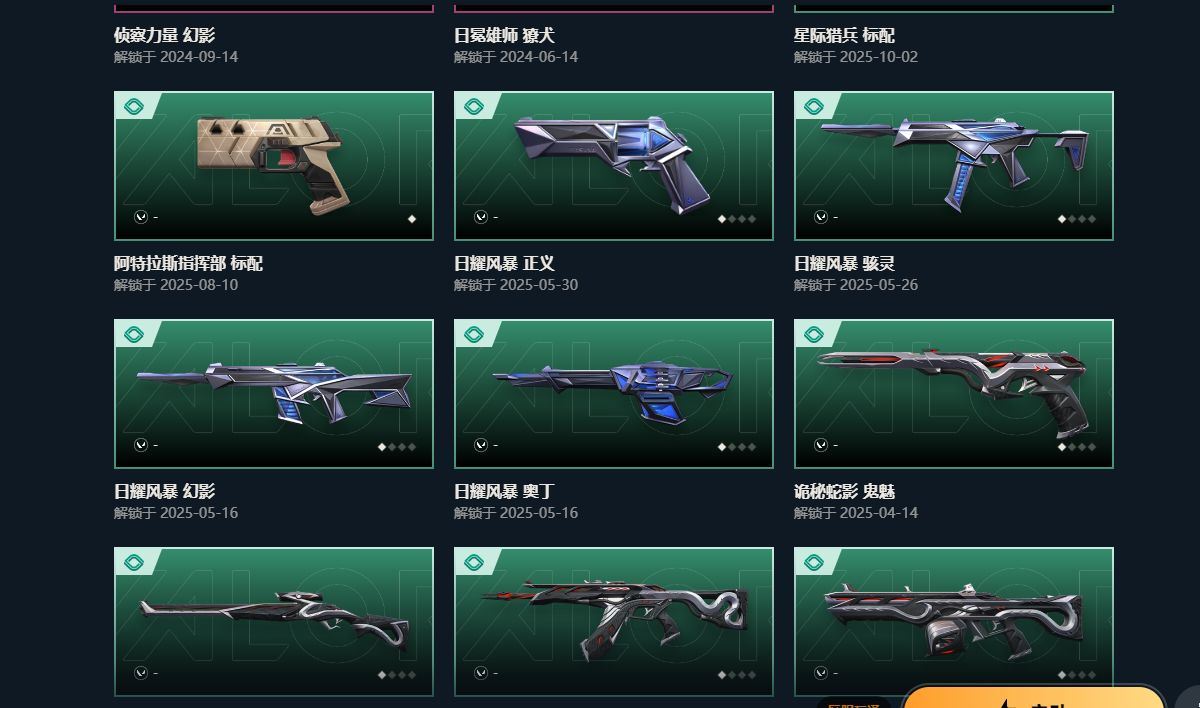The width and height of the screenshot is (1200, 708).
Task: Click the Valorant points icon on 阿特拉斯指挥部 card
Action: [x=141, y=217]
